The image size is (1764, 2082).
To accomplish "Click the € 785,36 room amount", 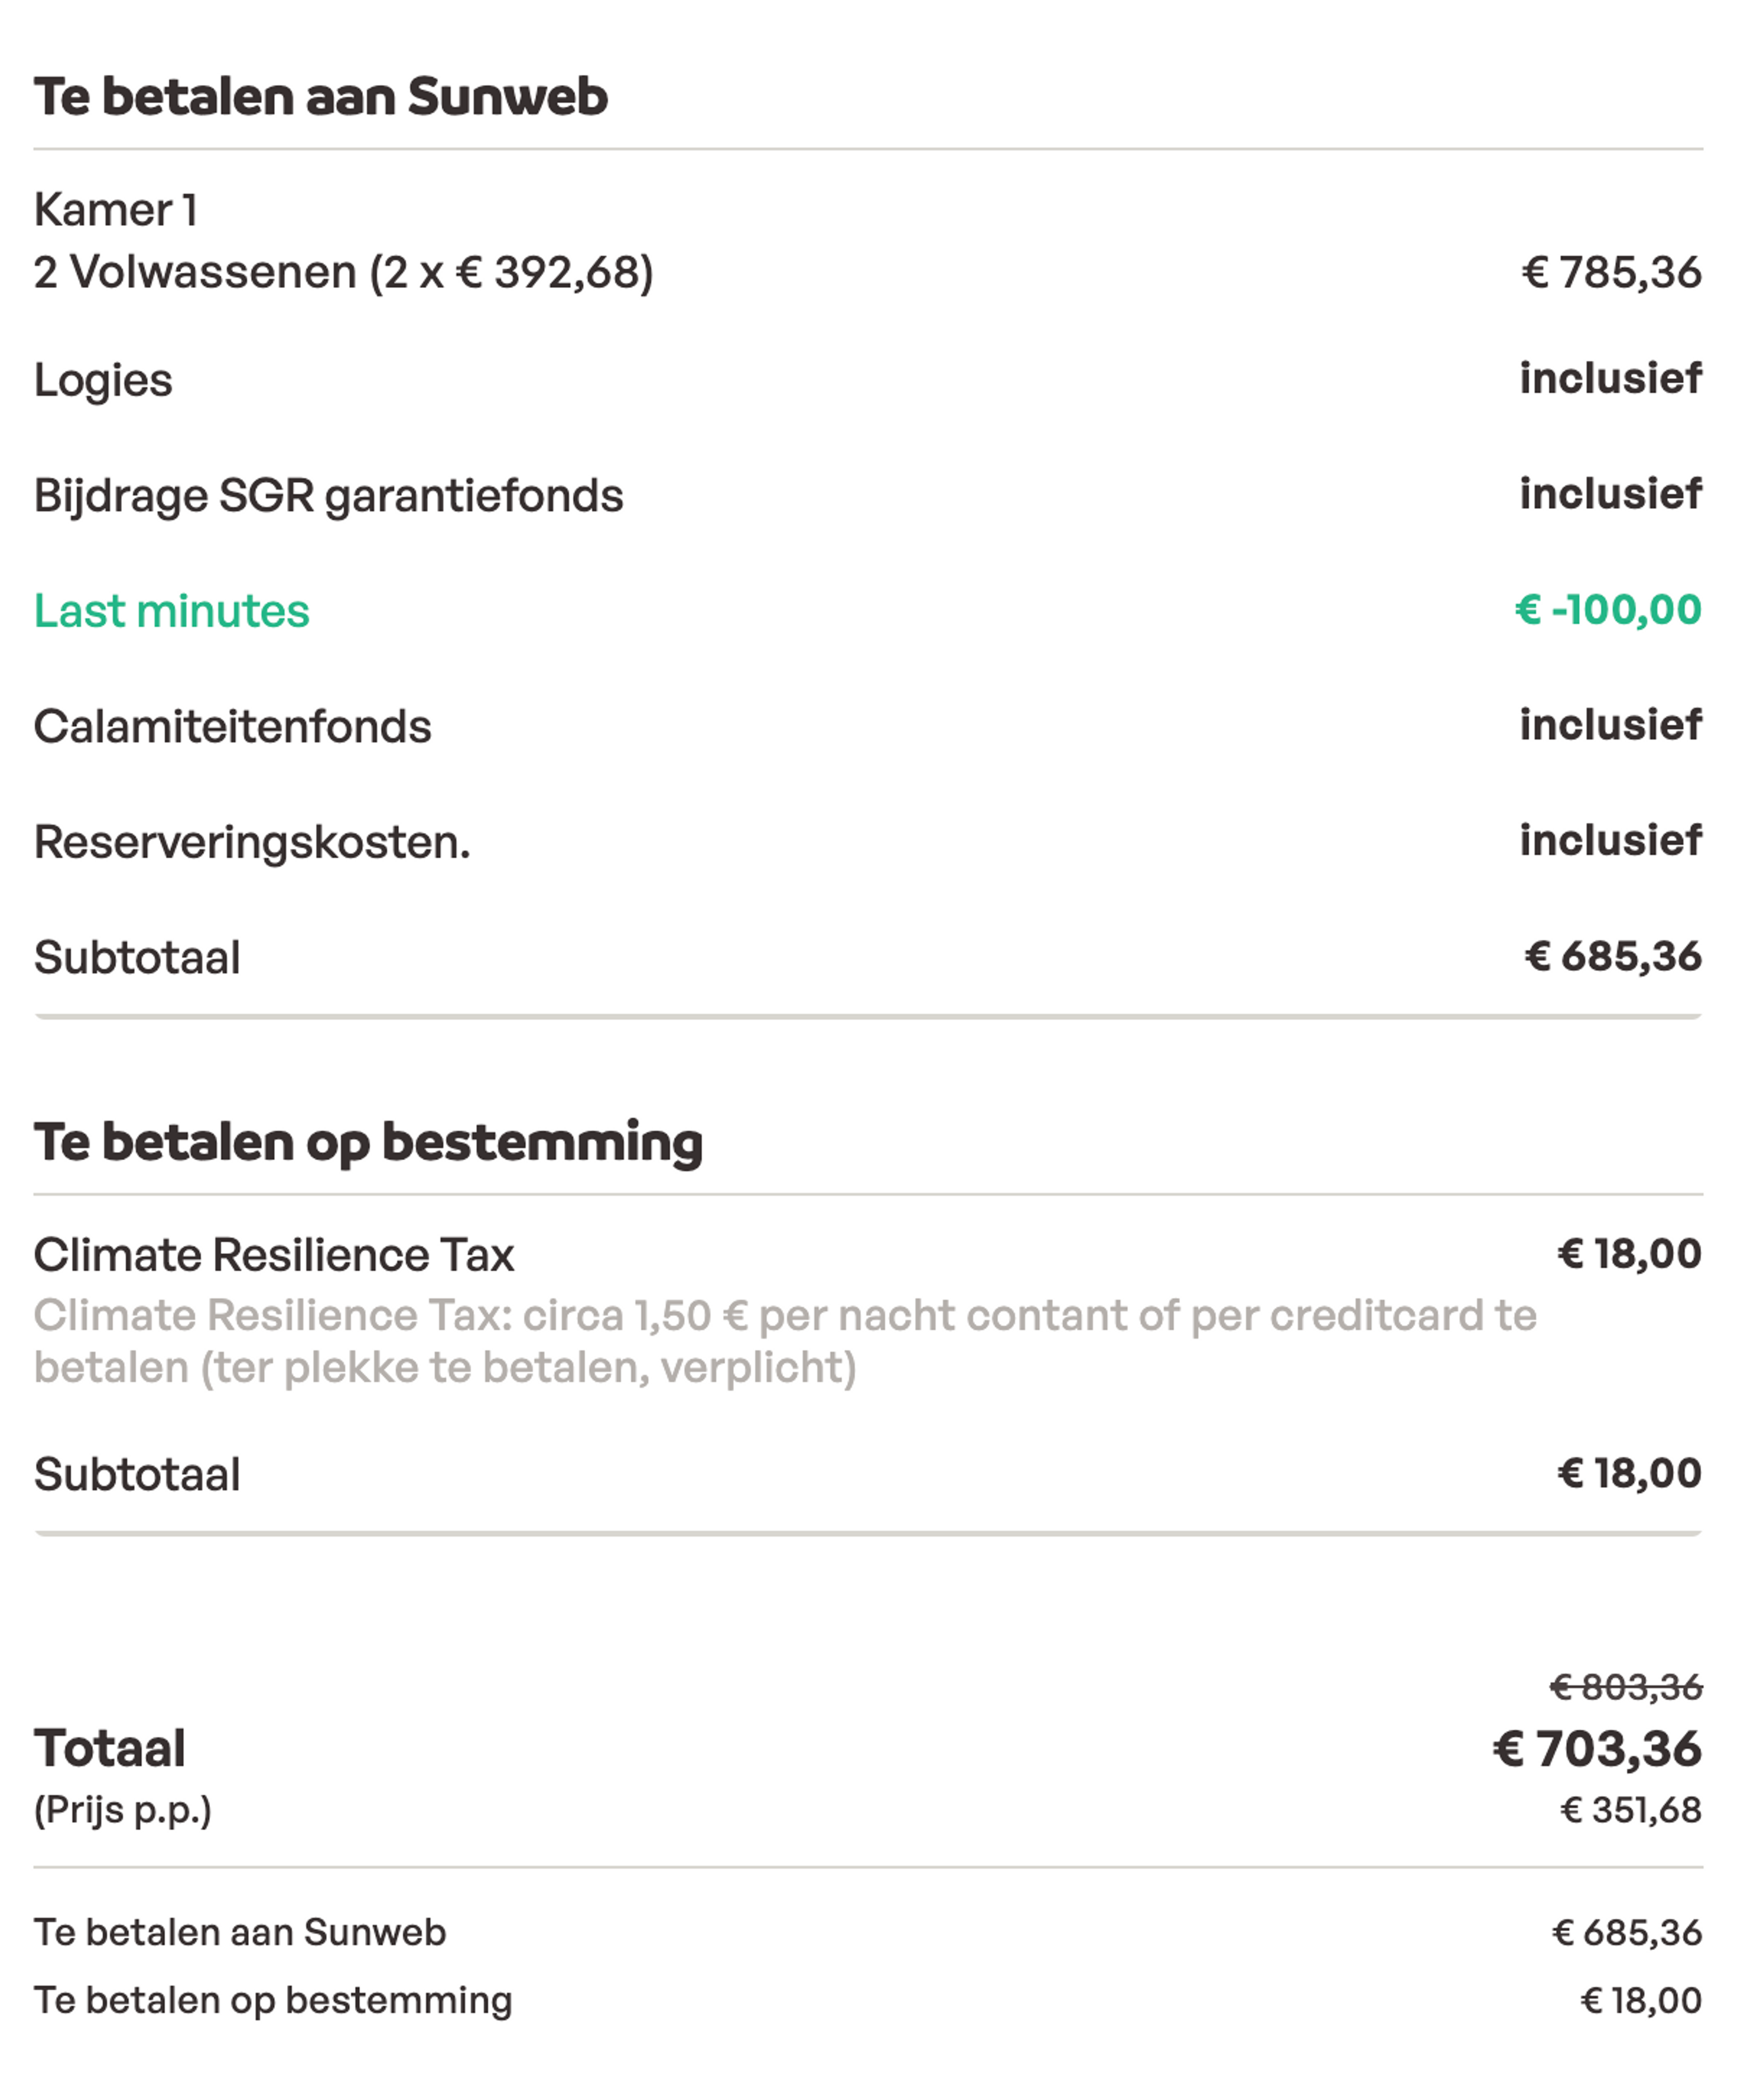I will pos(1611,272).
